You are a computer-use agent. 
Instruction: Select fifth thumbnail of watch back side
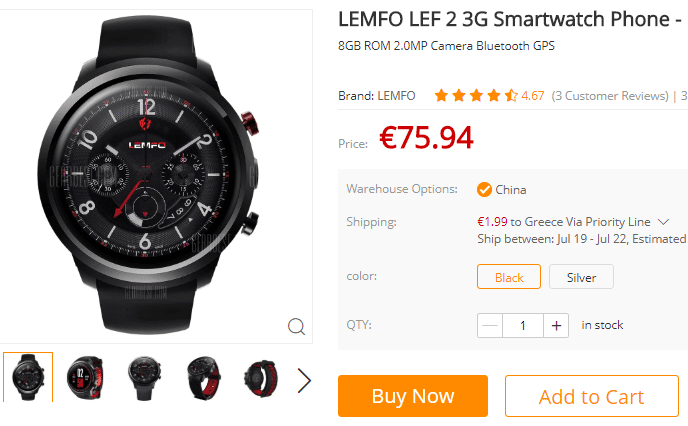click(x=262, y=377)
